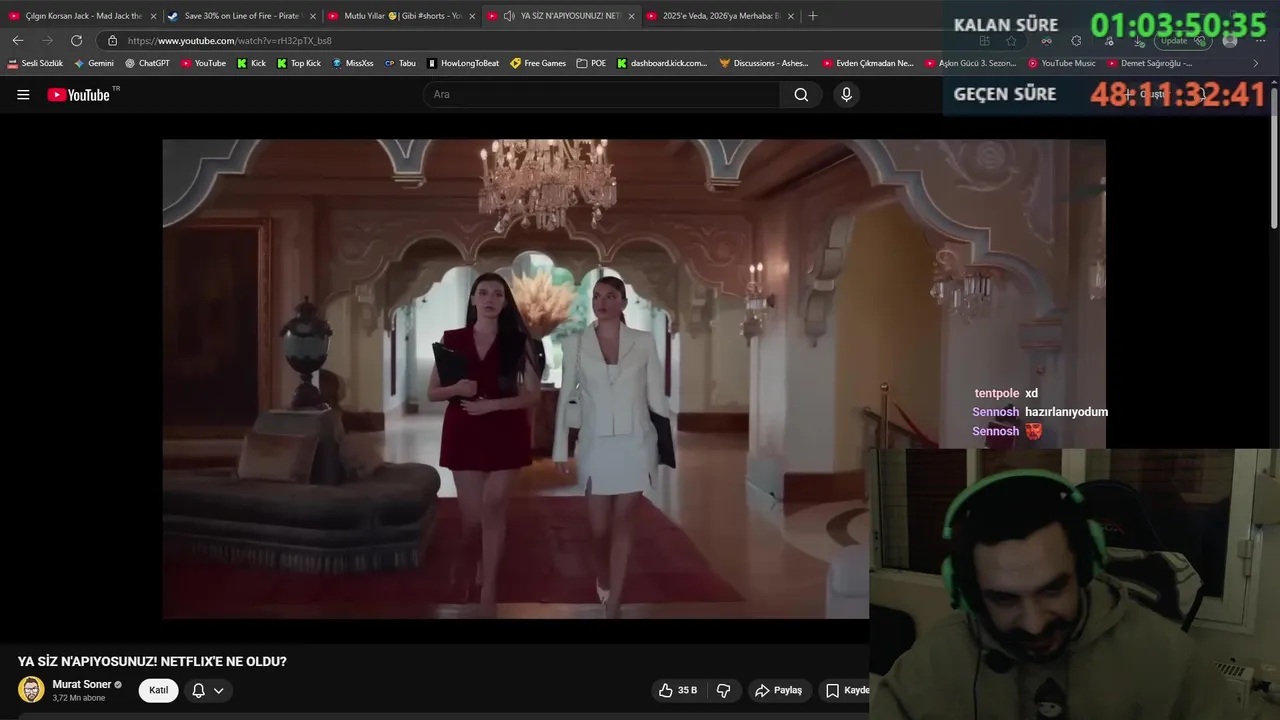Open 'Discussions - Ashes' bookmark
This screenshot has height=720, width=1280.
click(765, 63)
